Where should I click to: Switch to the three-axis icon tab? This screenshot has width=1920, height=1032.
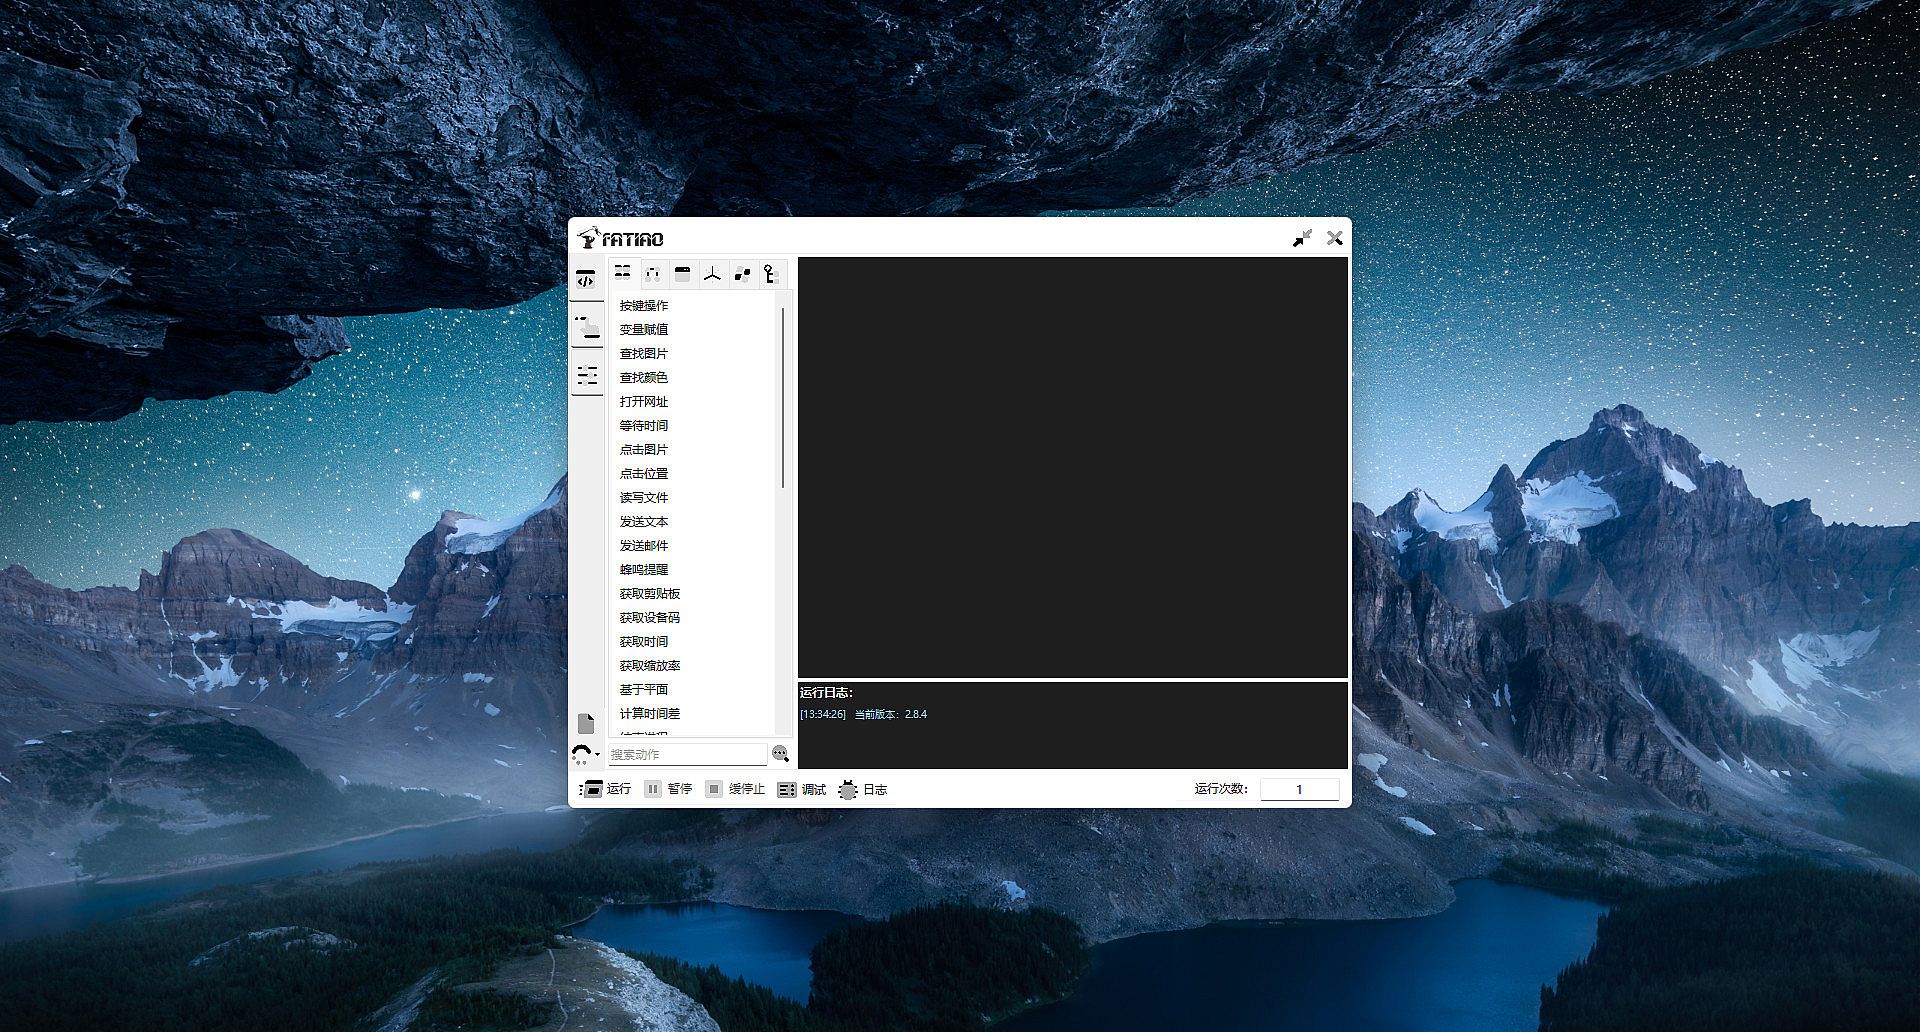click(712, 273)
